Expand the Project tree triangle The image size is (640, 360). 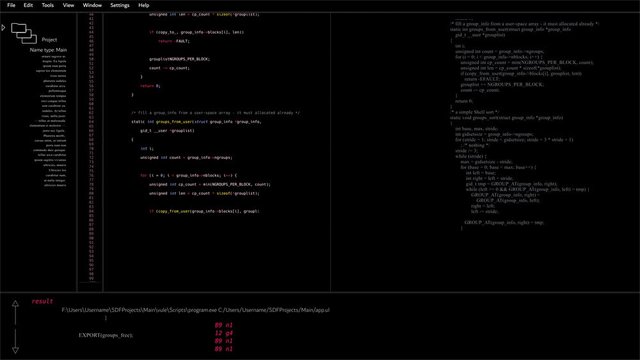pyautogui.click(x=3, y=27)
